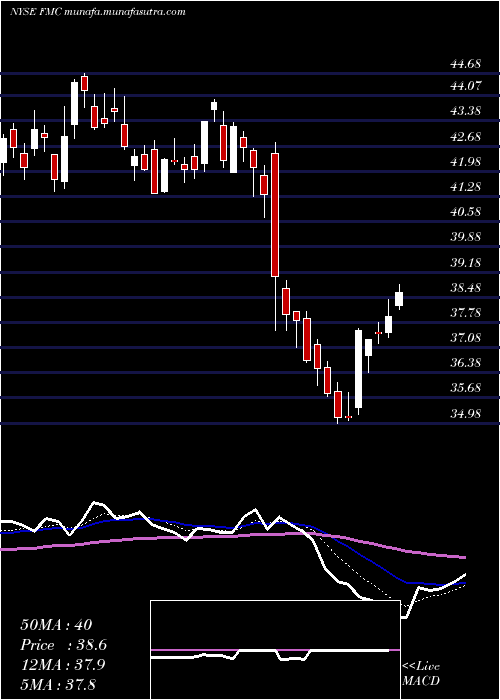Select the 37.78 price axis label
Image resolution: width=500 pixels, height=700 pixels.
point(466,312)
